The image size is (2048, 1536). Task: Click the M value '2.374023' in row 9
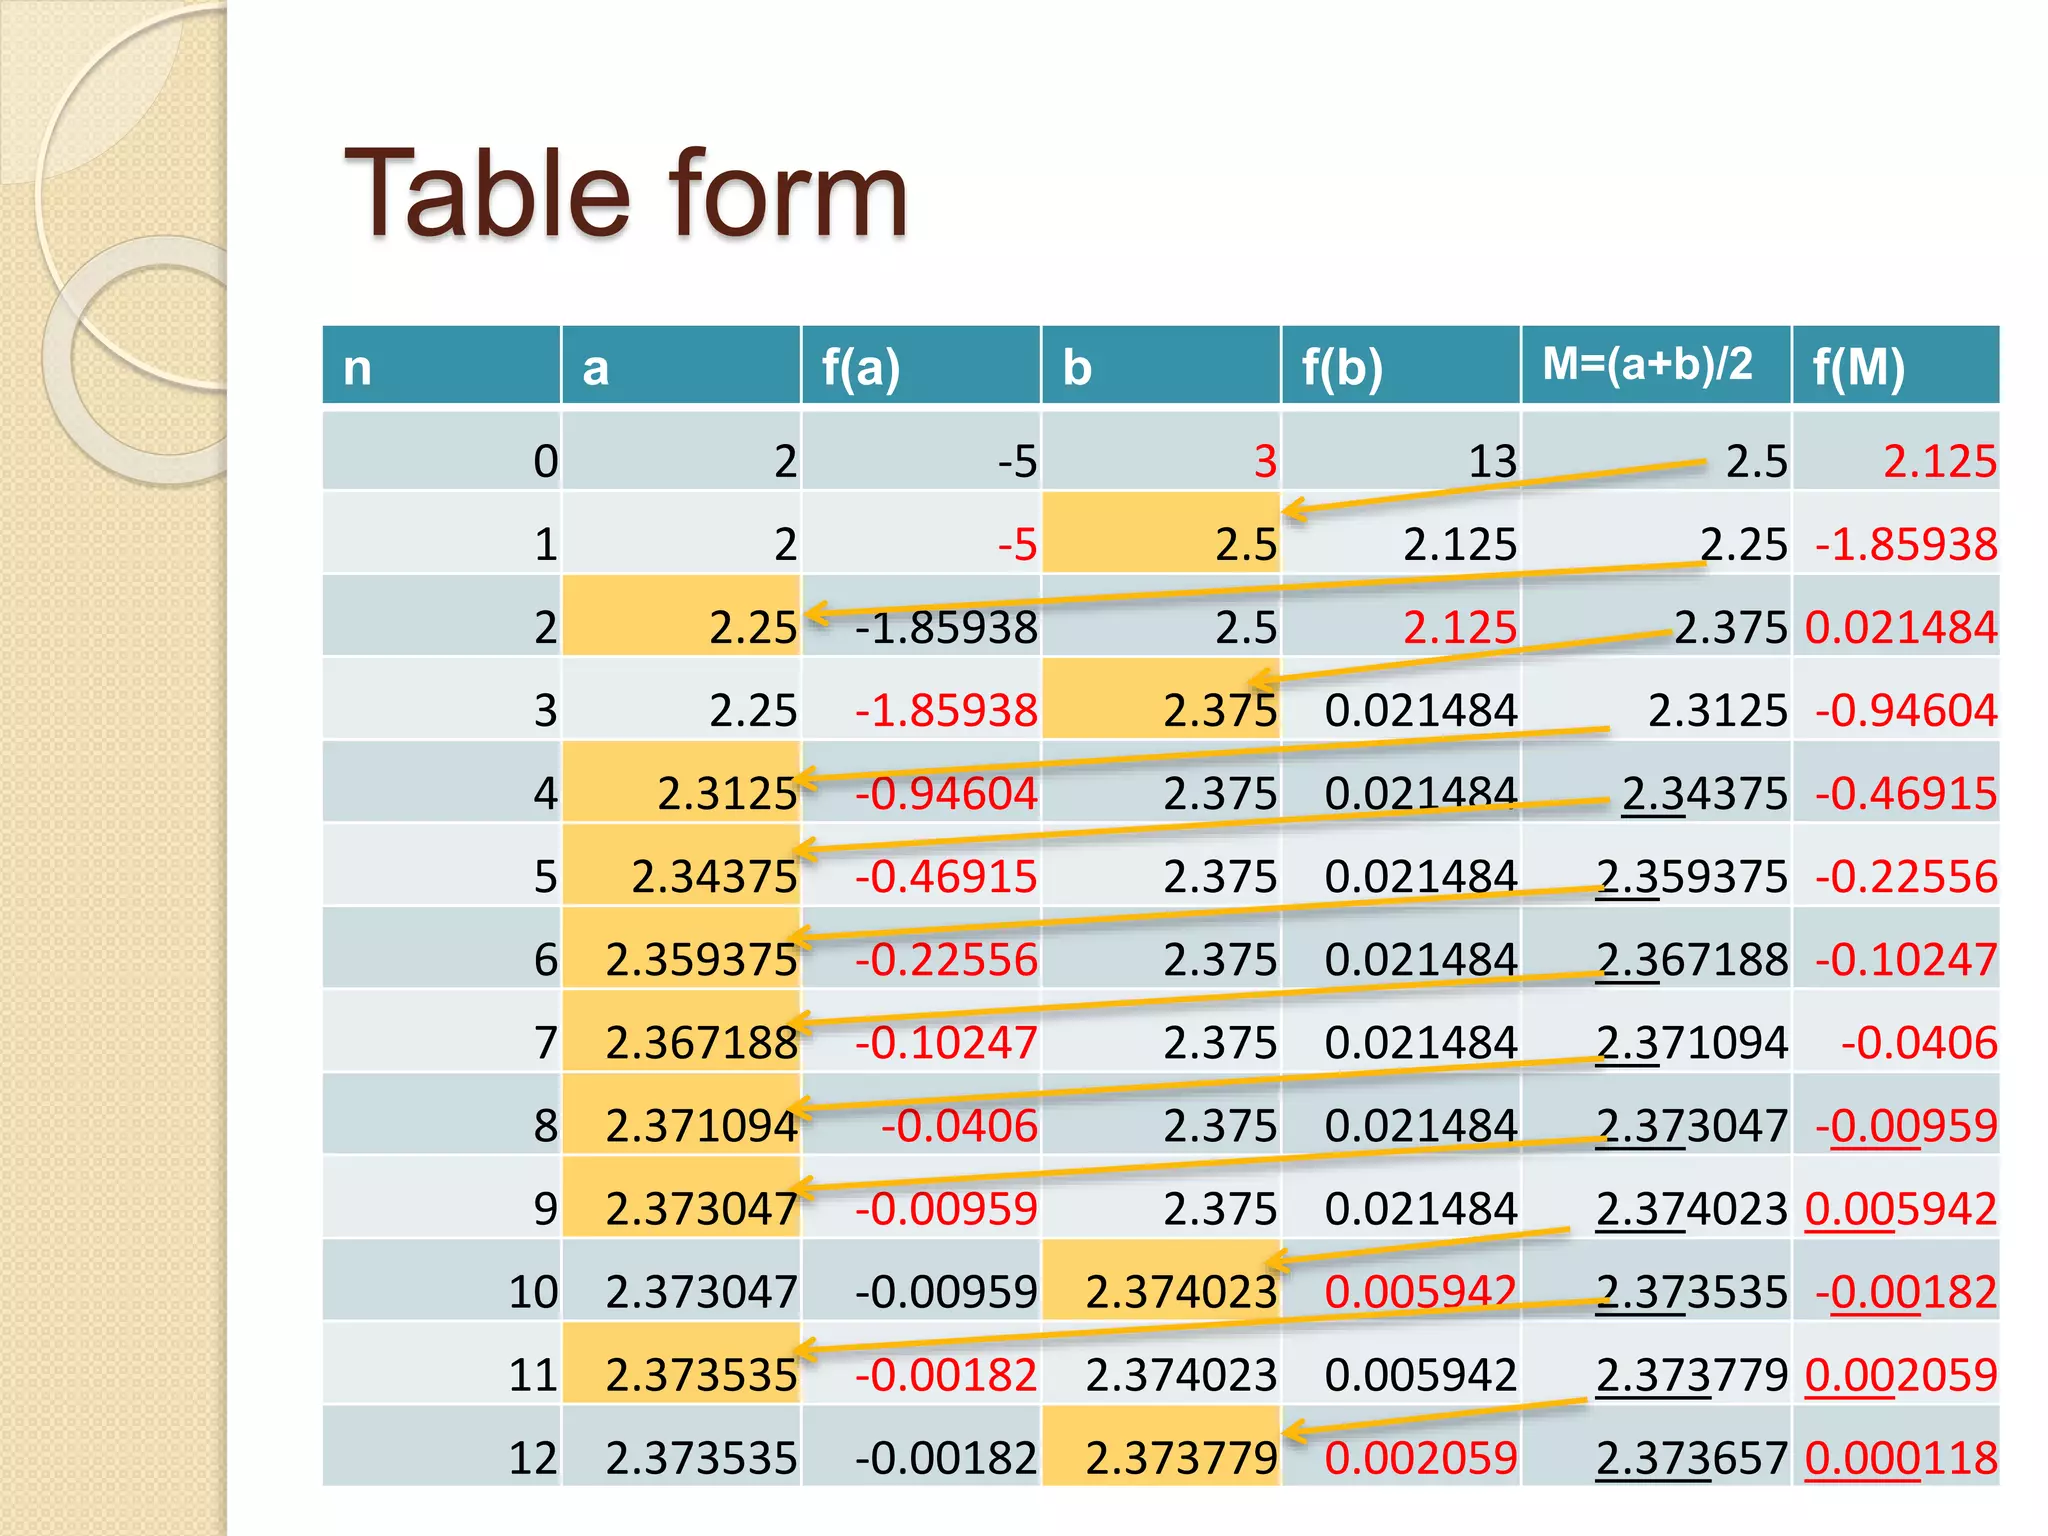1691,1208
